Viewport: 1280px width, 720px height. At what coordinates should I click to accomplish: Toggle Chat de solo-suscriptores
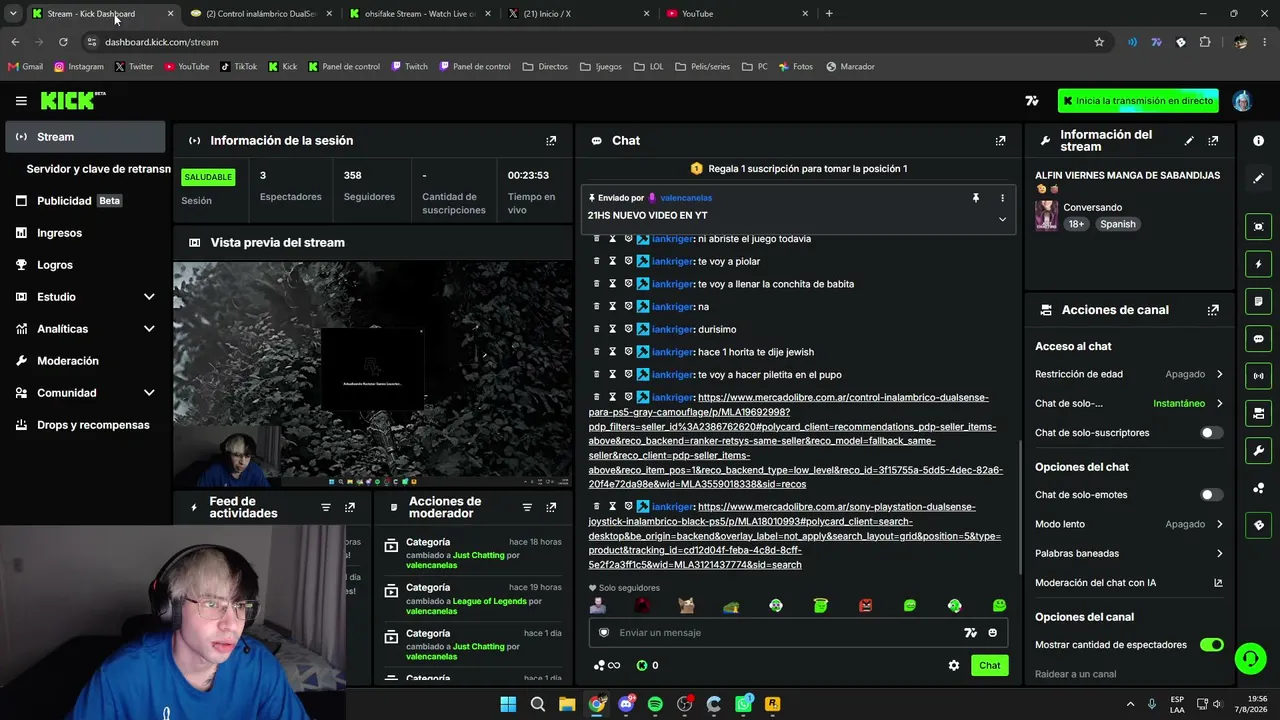(x=1211, y=433)
